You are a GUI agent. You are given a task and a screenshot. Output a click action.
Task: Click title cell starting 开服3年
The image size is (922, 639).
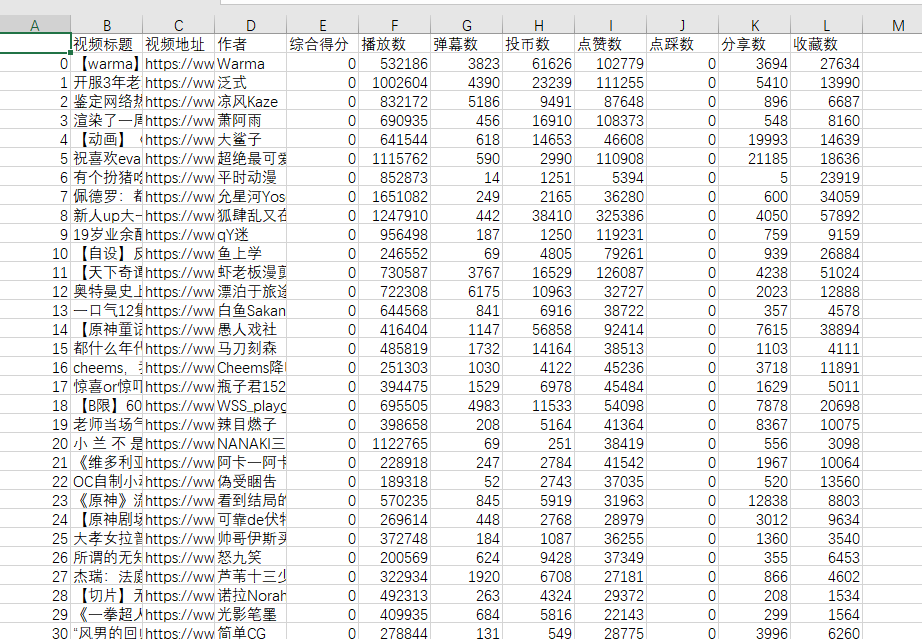pos(107,82)
